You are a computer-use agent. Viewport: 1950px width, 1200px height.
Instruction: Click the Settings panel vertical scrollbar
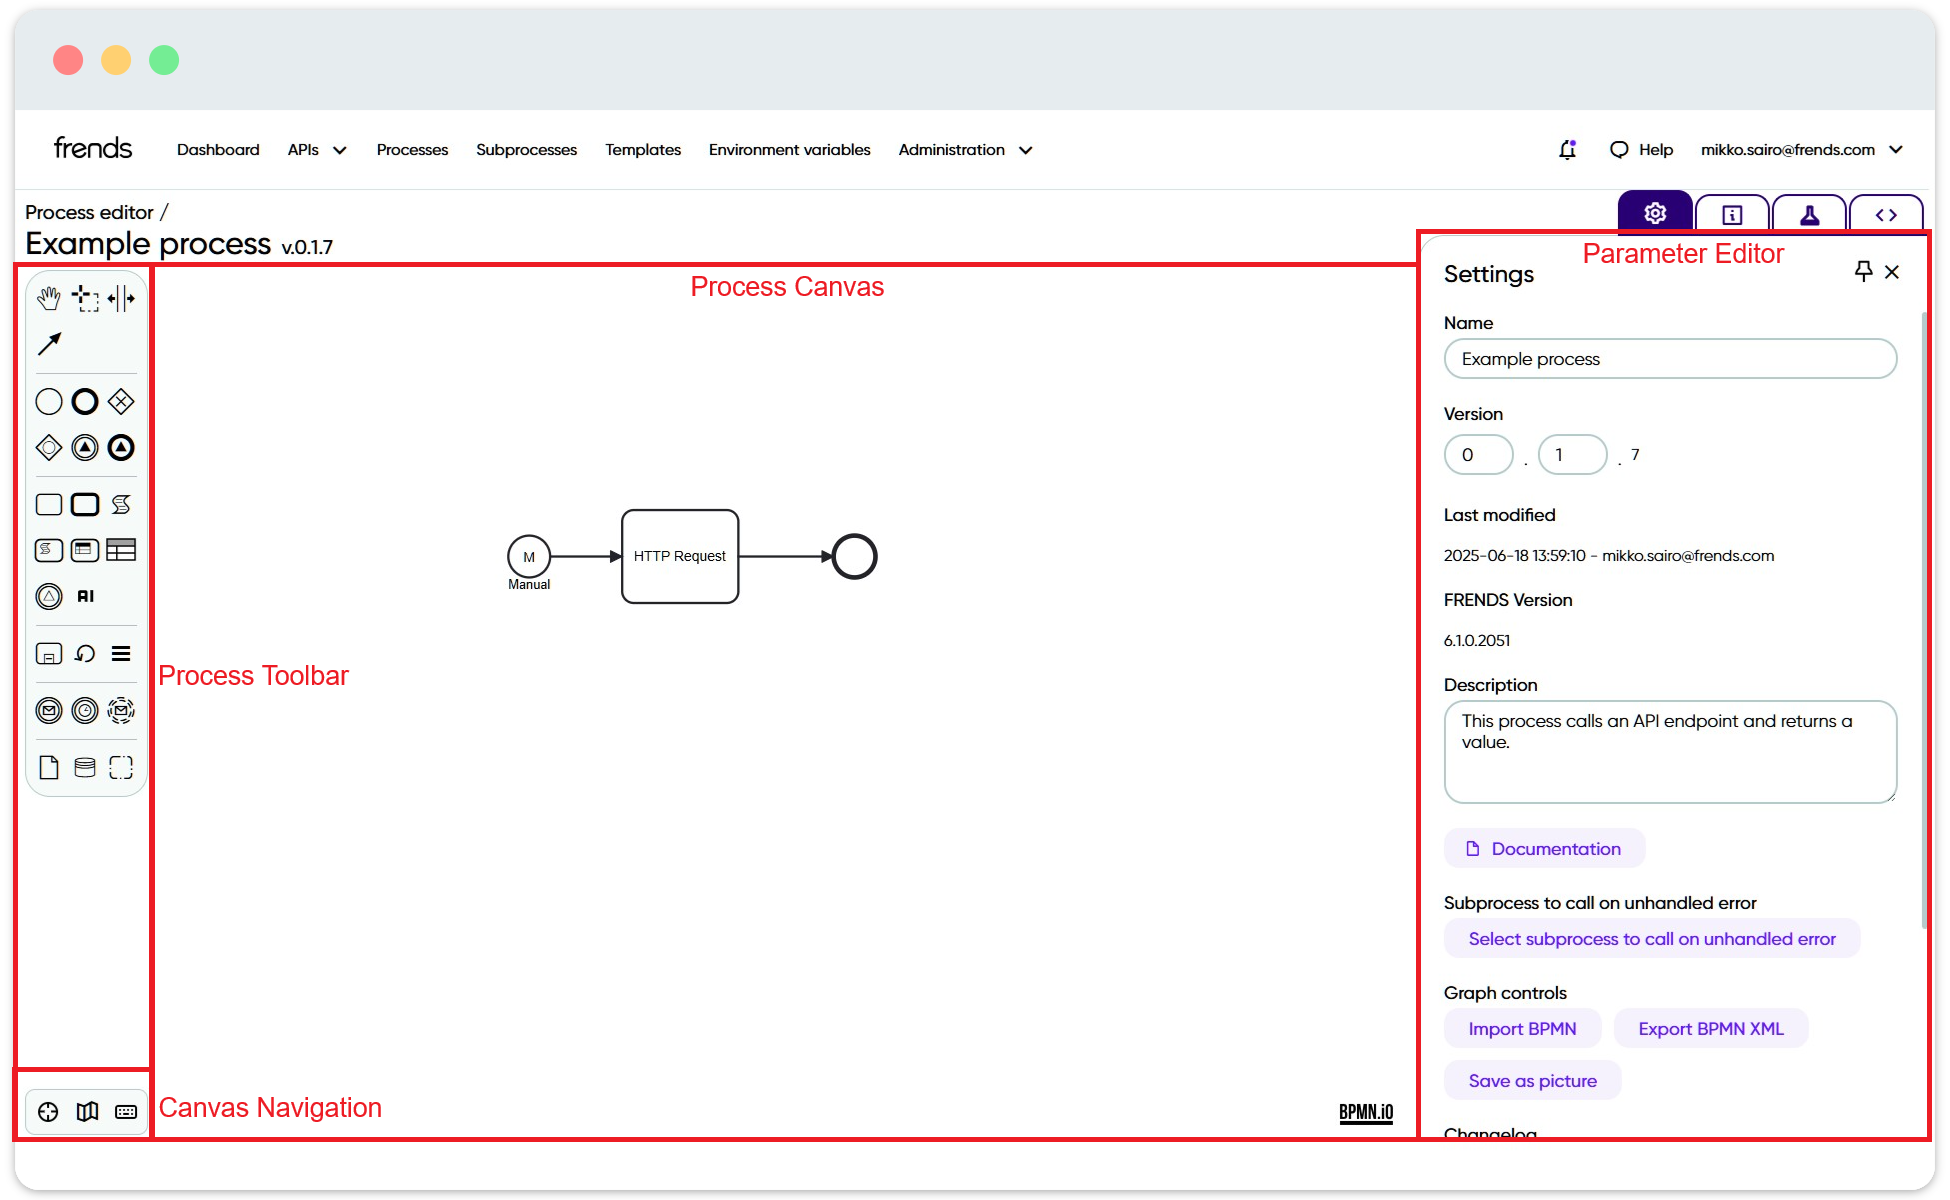tap(1924, 620)
